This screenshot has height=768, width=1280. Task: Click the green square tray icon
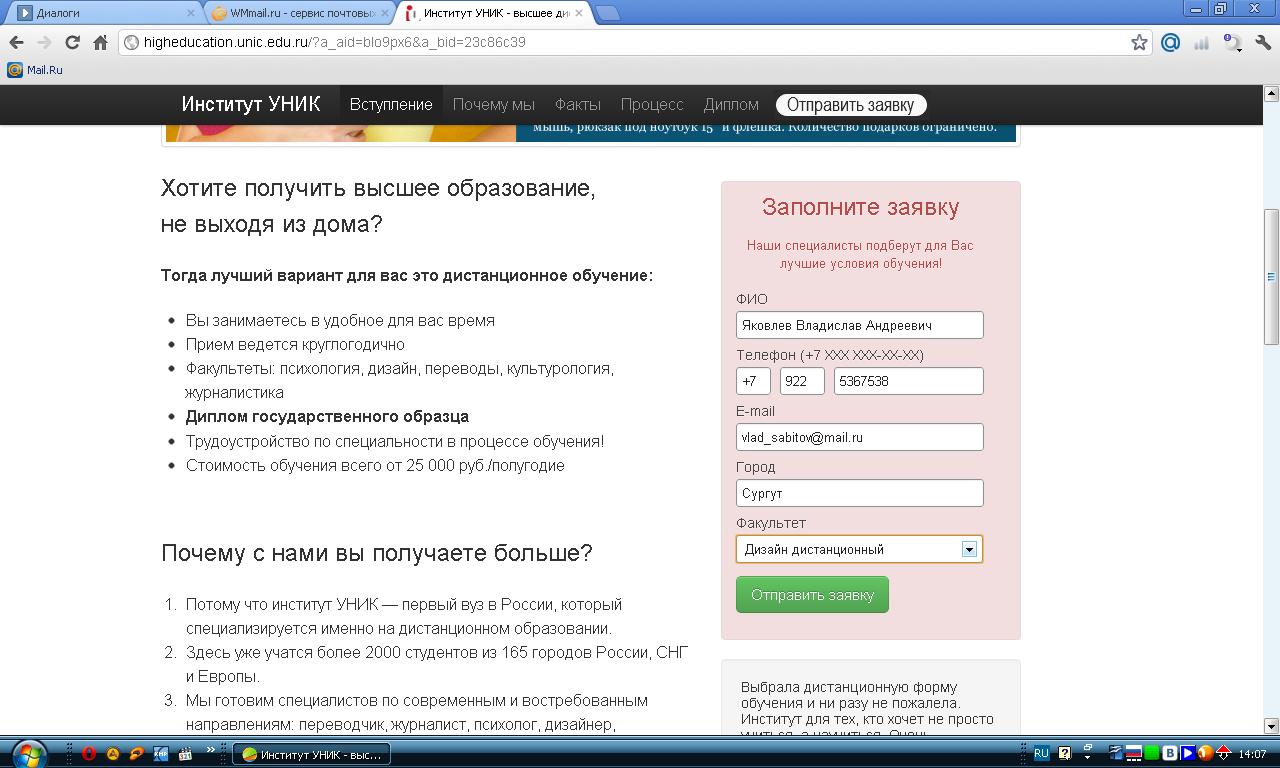tap(1151, 754)
